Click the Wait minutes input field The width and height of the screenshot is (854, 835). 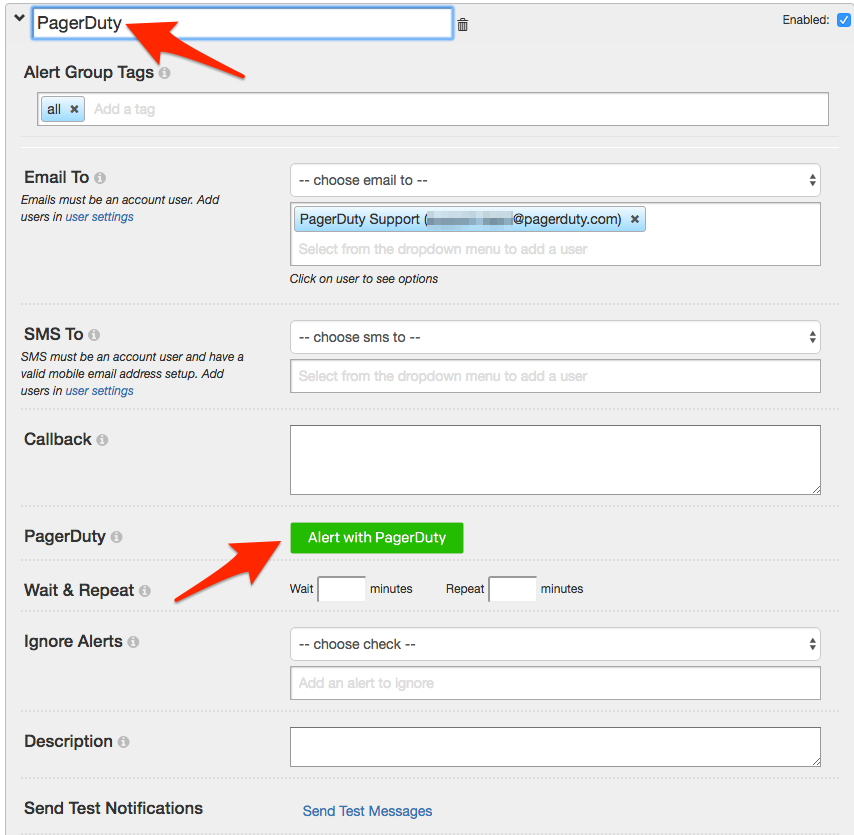pos(341,589)
